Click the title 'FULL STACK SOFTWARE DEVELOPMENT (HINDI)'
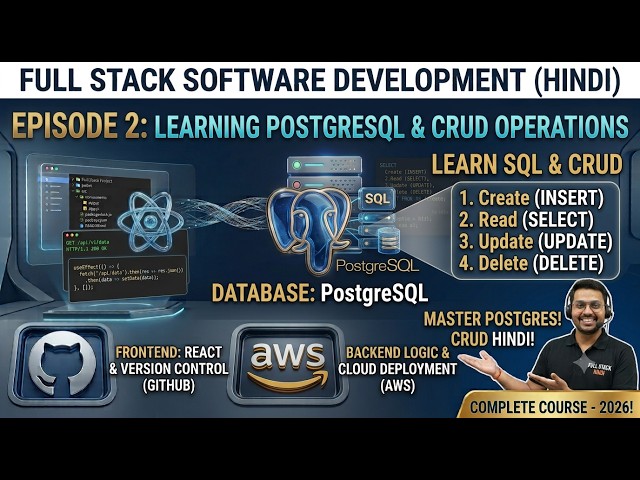Viewport: 640px width, 480px height. point(320,80)
